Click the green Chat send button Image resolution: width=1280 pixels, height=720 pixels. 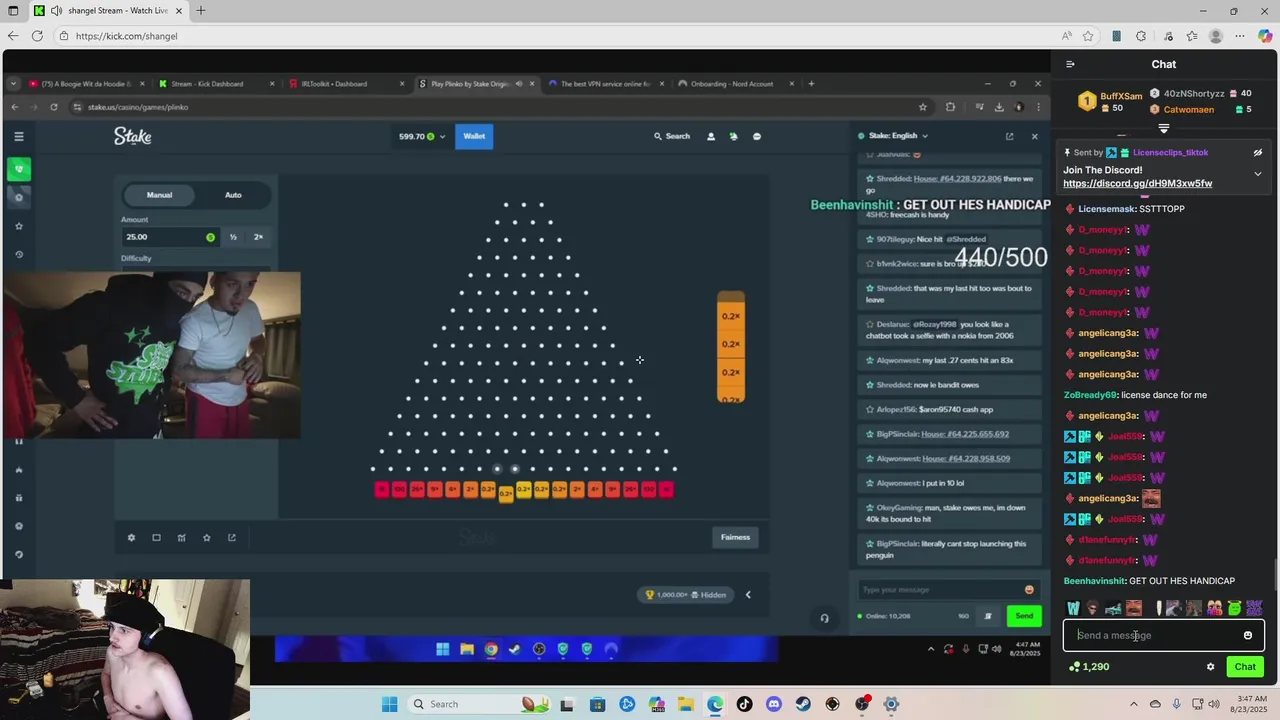(1245, 667)
